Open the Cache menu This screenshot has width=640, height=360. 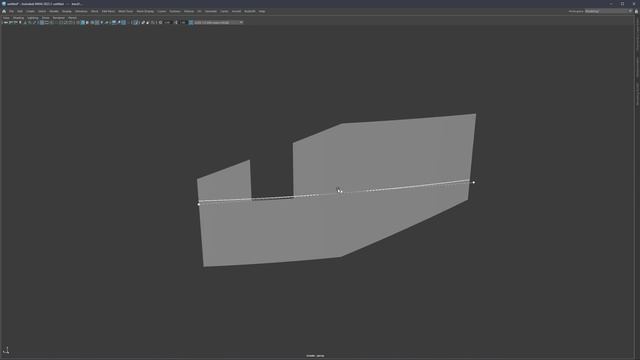tap(224, 11)
